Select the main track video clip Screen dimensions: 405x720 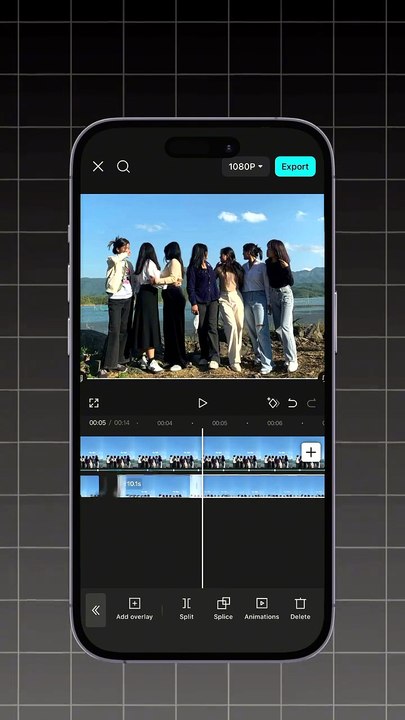tap(202, 453)
